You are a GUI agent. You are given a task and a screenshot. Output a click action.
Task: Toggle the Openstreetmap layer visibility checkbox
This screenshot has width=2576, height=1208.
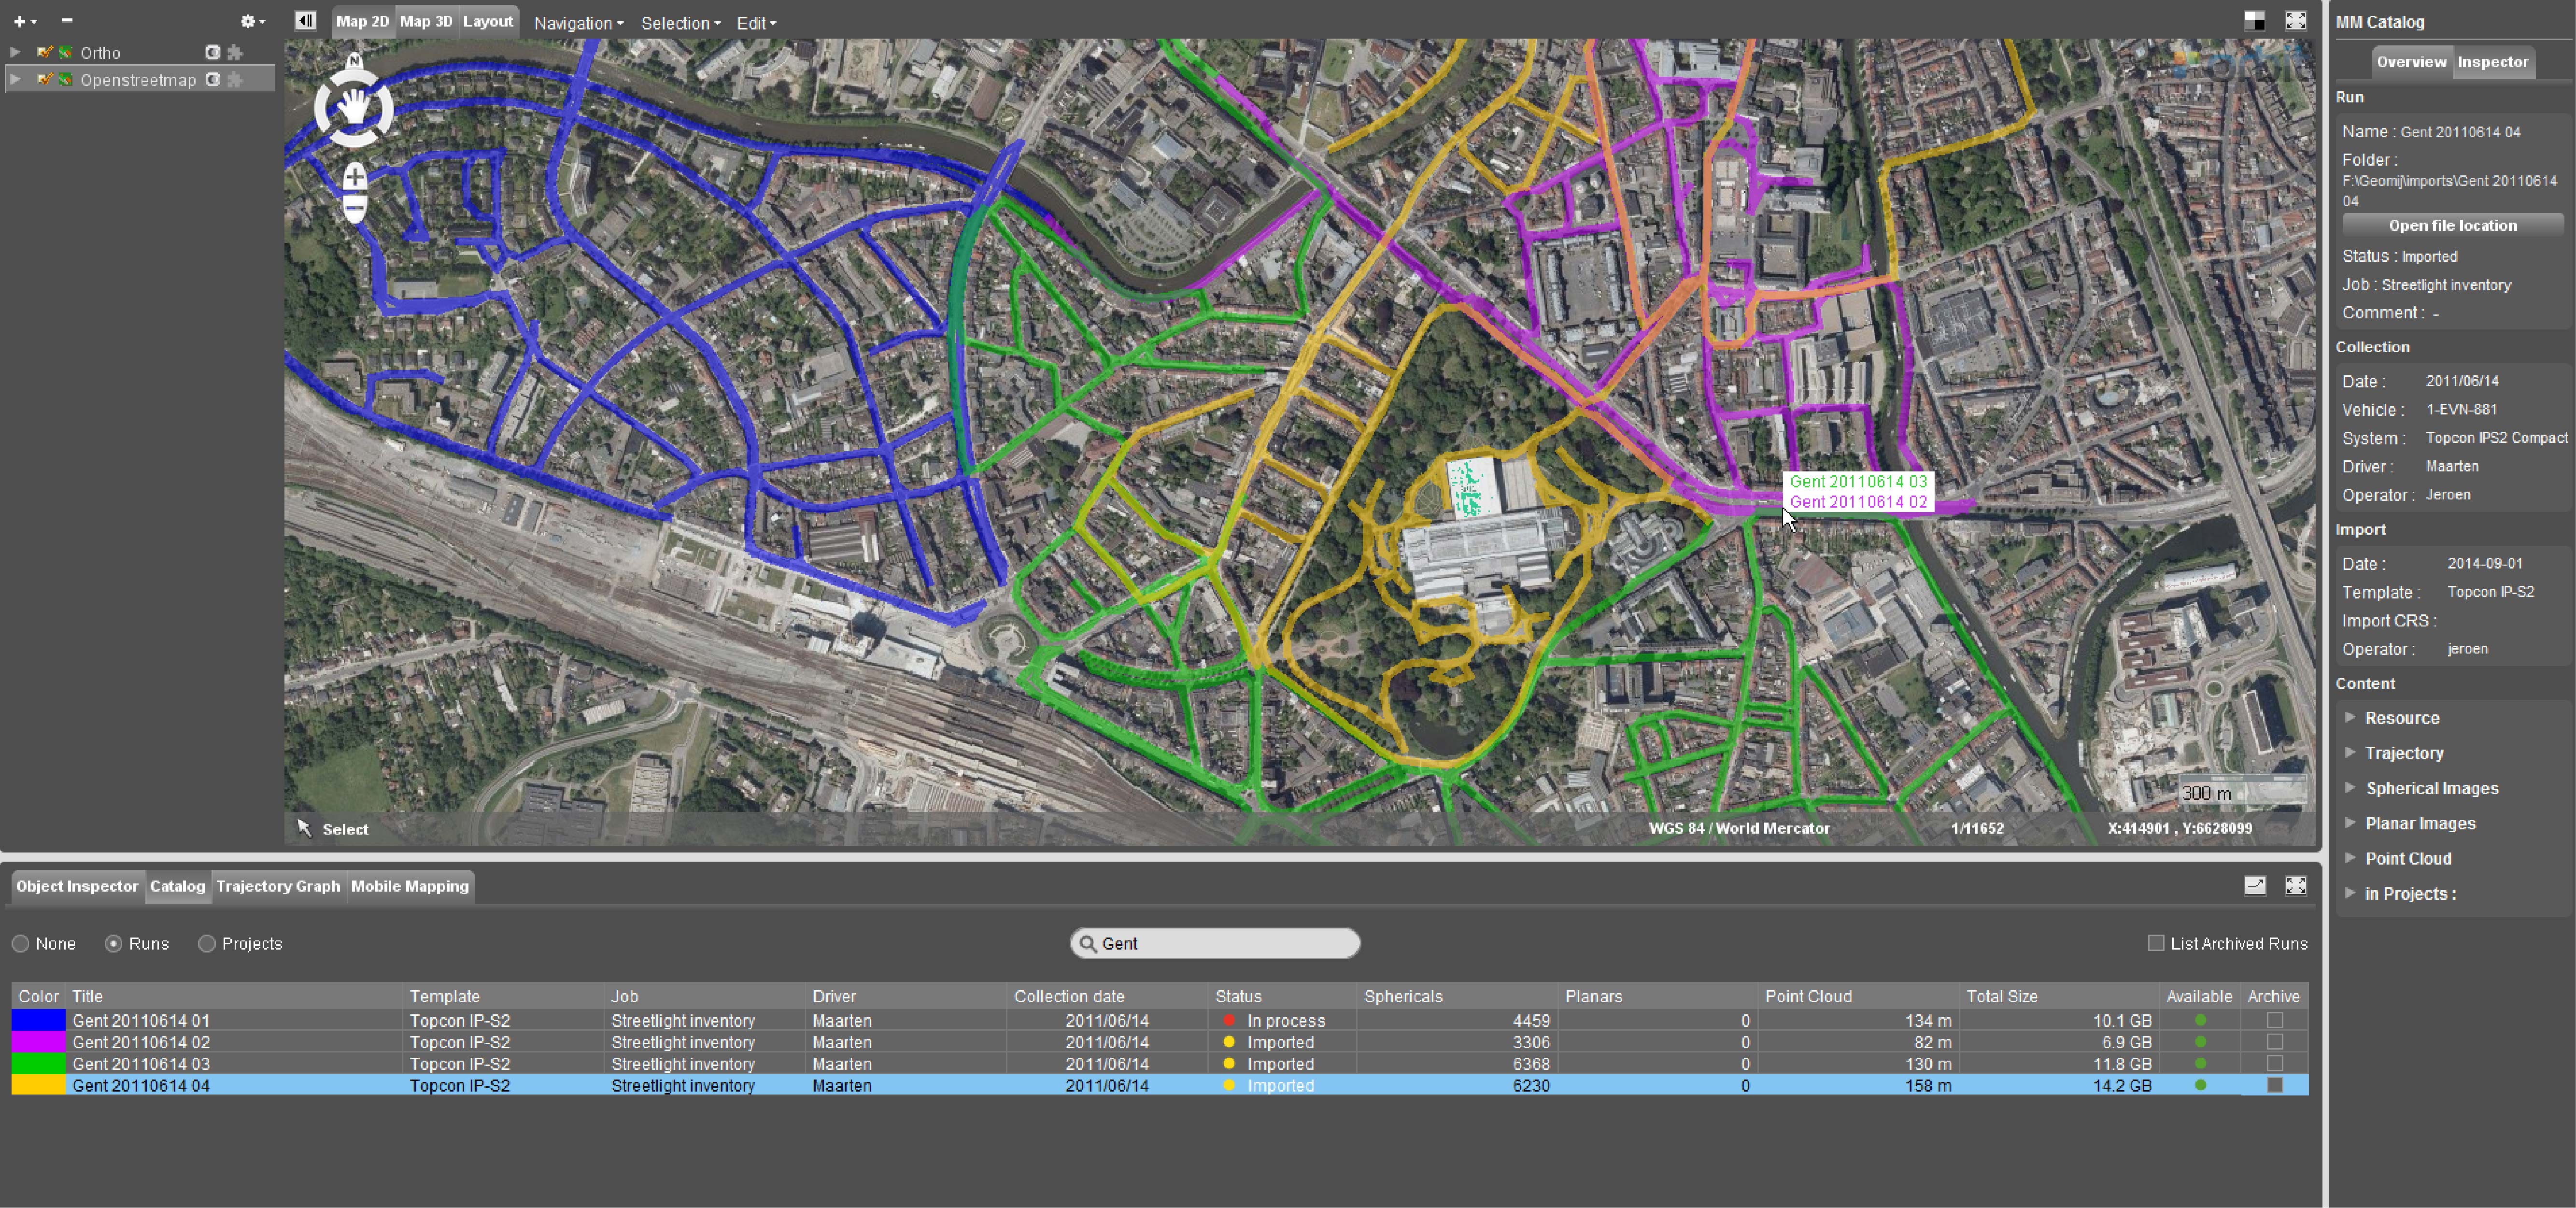tap(44, 79)
